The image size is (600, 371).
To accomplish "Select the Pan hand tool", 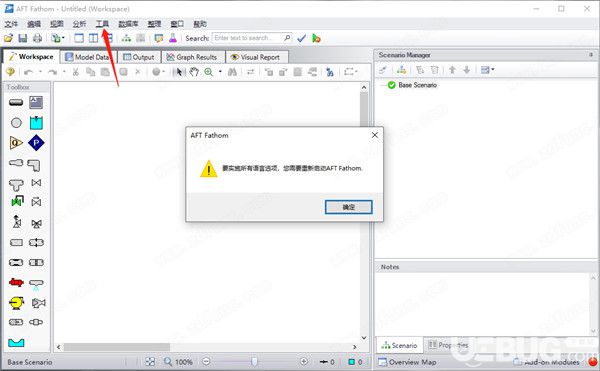I will (x=194, y=72).
